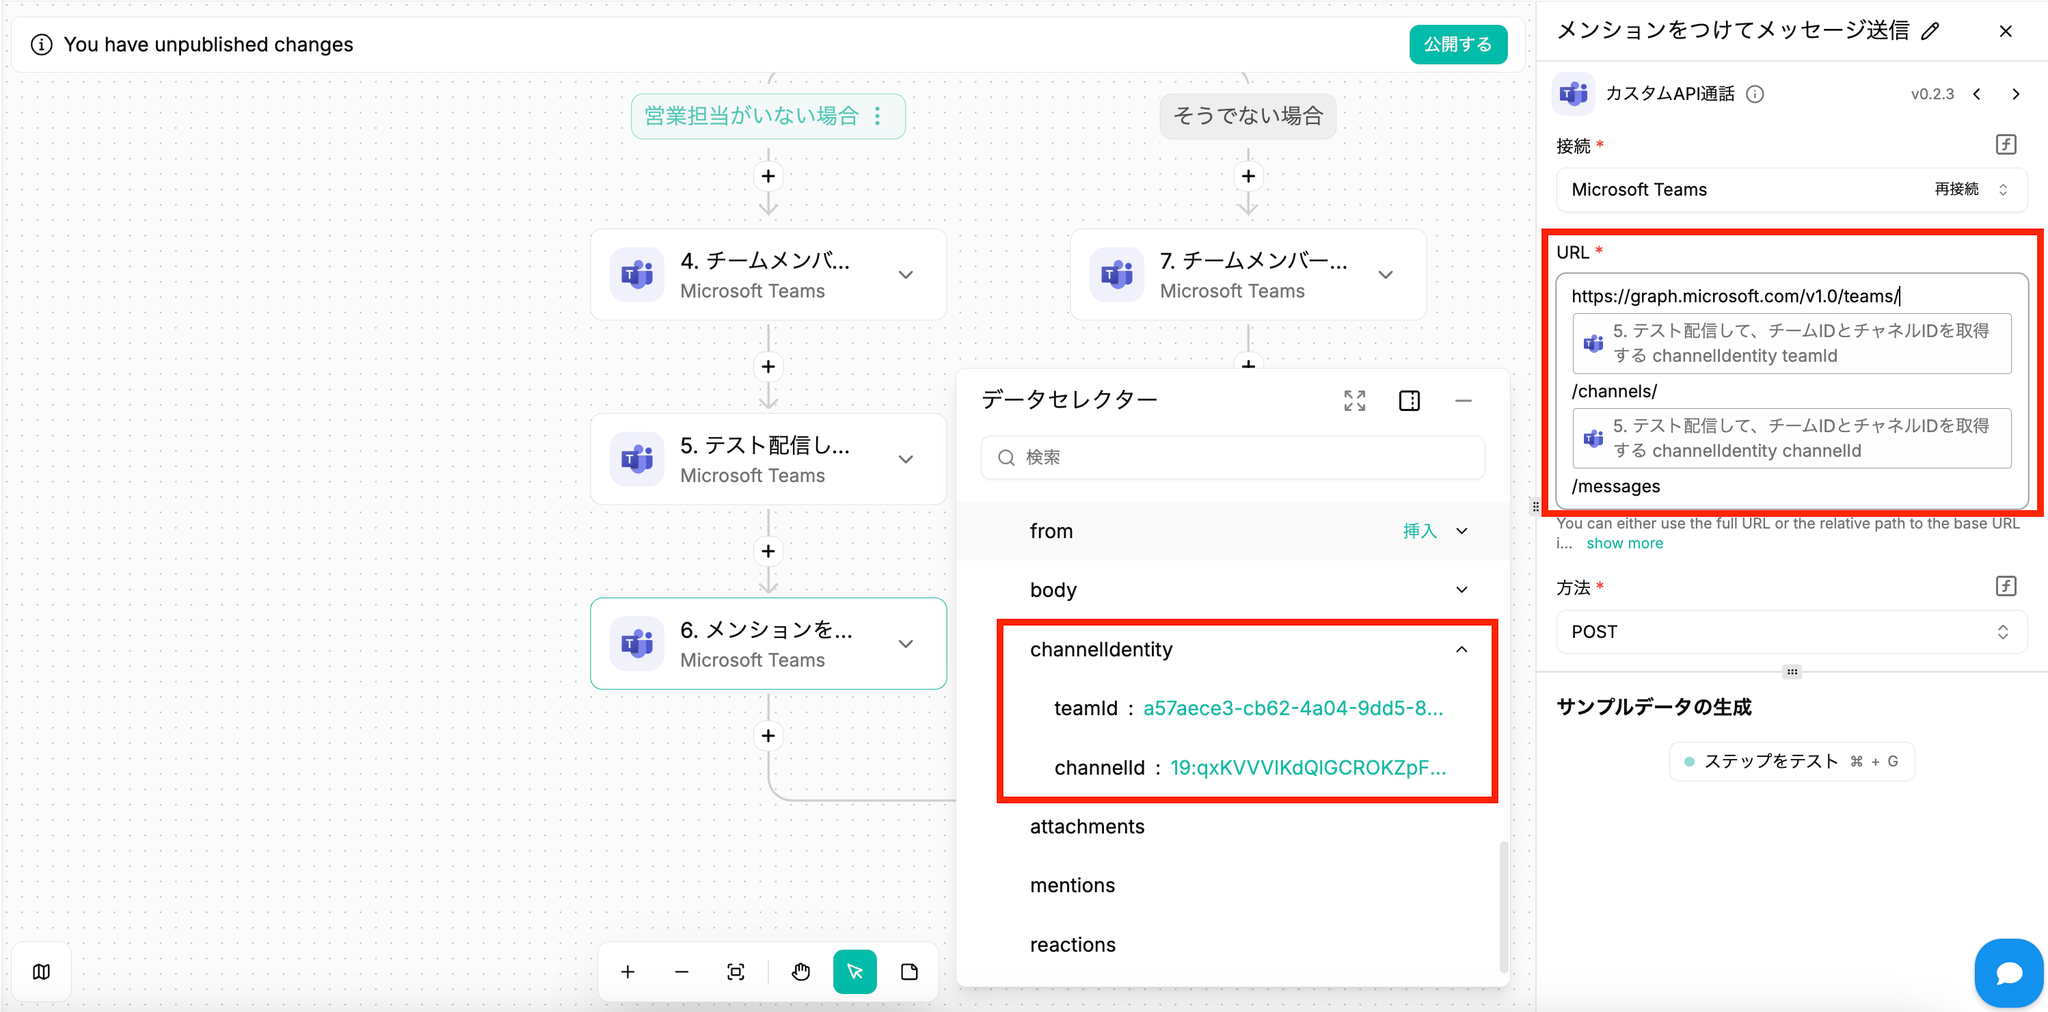Click the pencil icon to rename step
The image size is (2048, 1012).
[1930, 31]
